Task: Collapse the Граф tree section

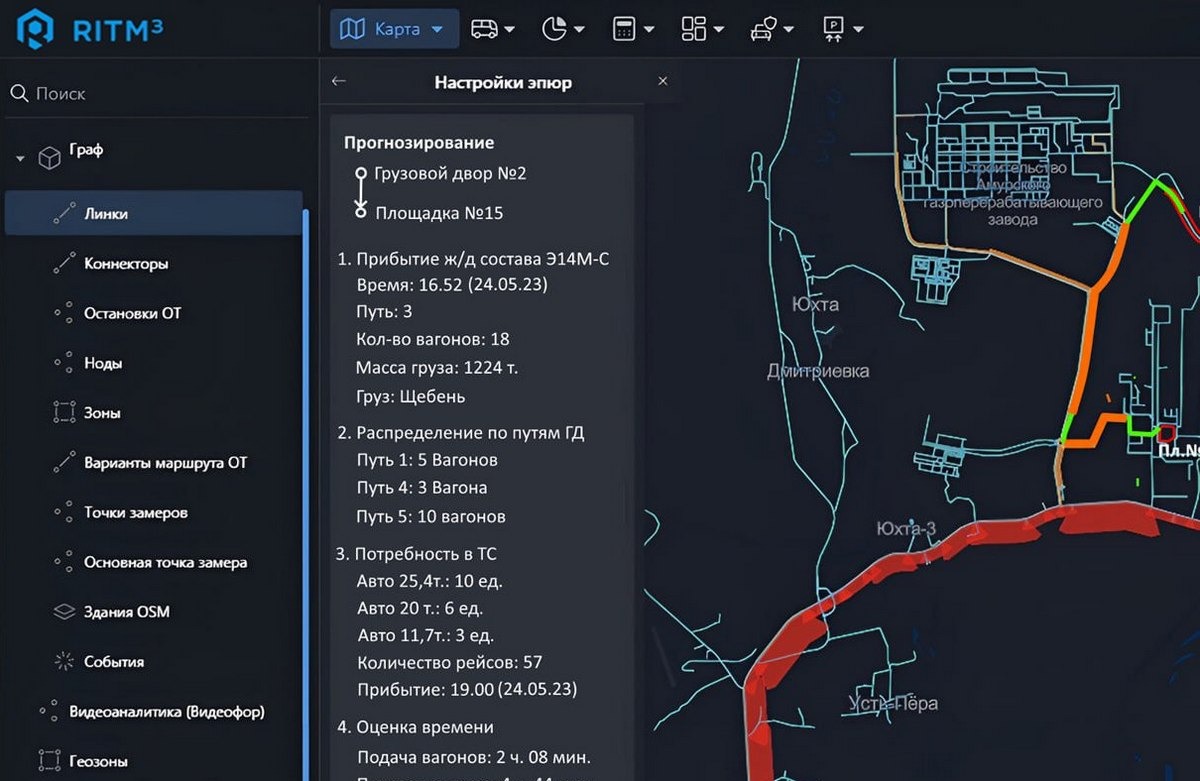Action: 20,158
